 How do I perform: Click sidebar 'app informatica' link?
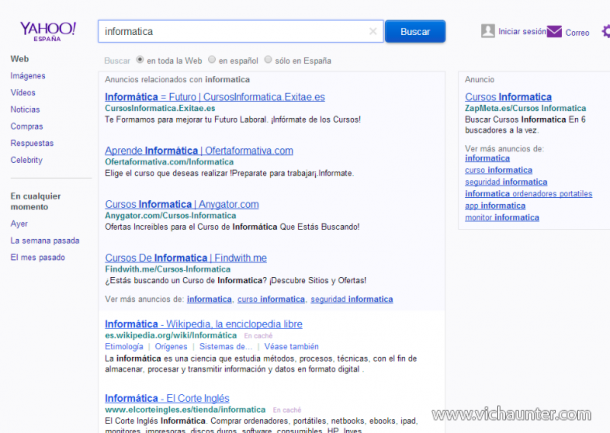pos(495,206)
